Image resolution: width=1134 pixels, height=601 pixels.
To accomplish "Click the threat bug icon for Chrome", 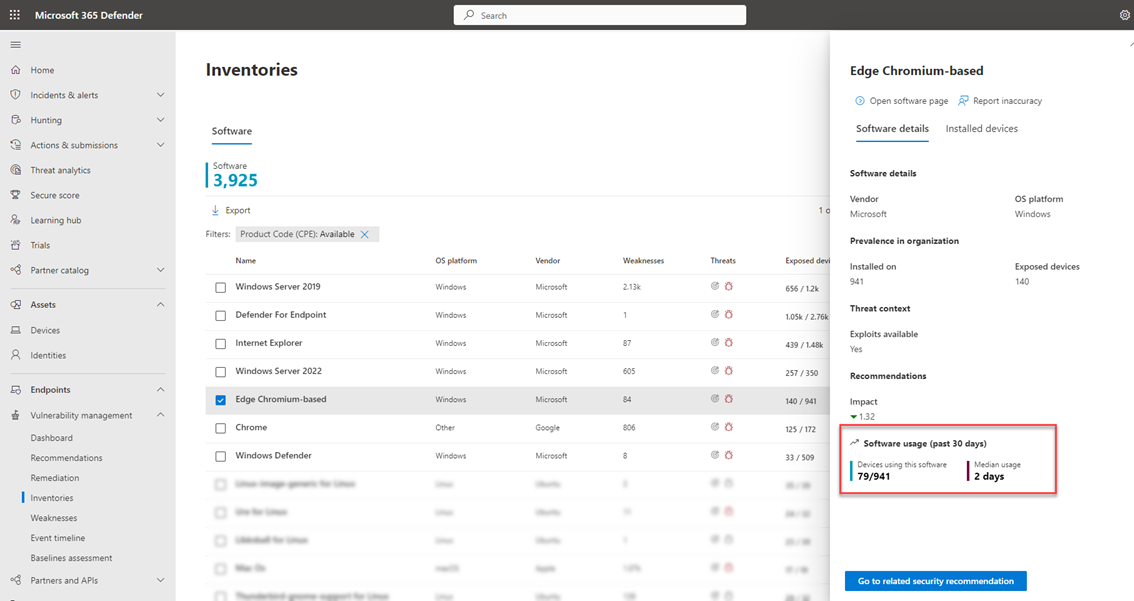I will tap(728, 427).
